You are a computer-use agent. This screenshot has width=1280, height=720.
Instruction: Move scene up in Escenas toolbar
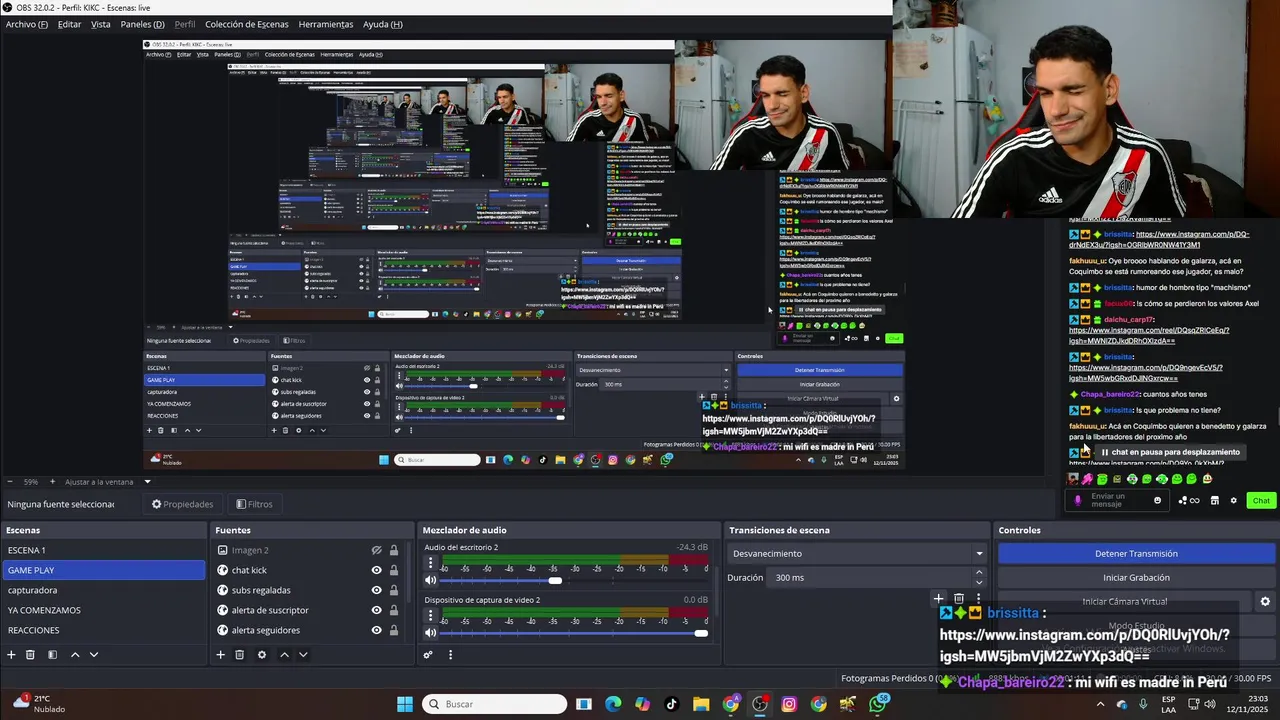pos(75,655)
